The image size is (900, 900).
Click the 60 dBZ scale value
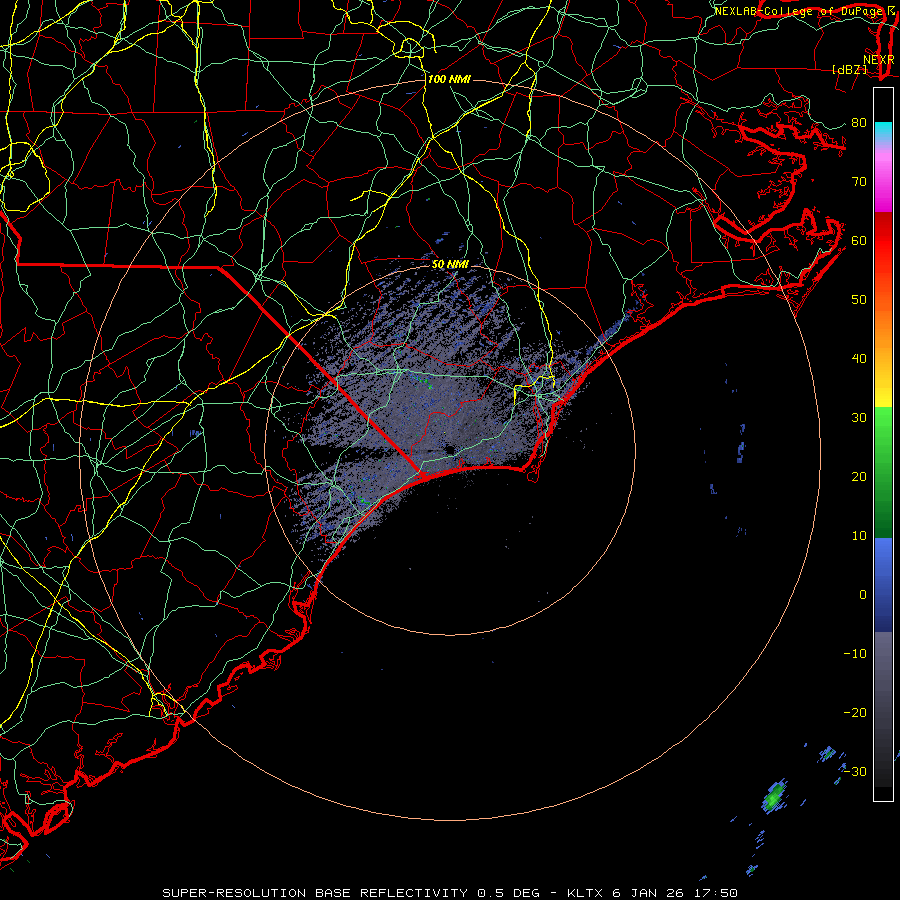point(859,240)
